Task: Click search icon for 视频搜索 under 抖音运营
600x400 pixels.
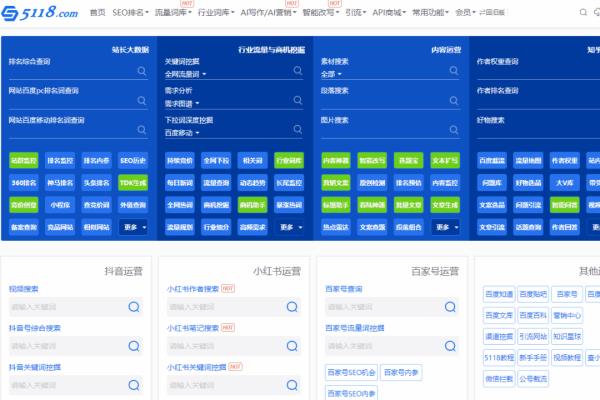Action: (x=134, y=307)
